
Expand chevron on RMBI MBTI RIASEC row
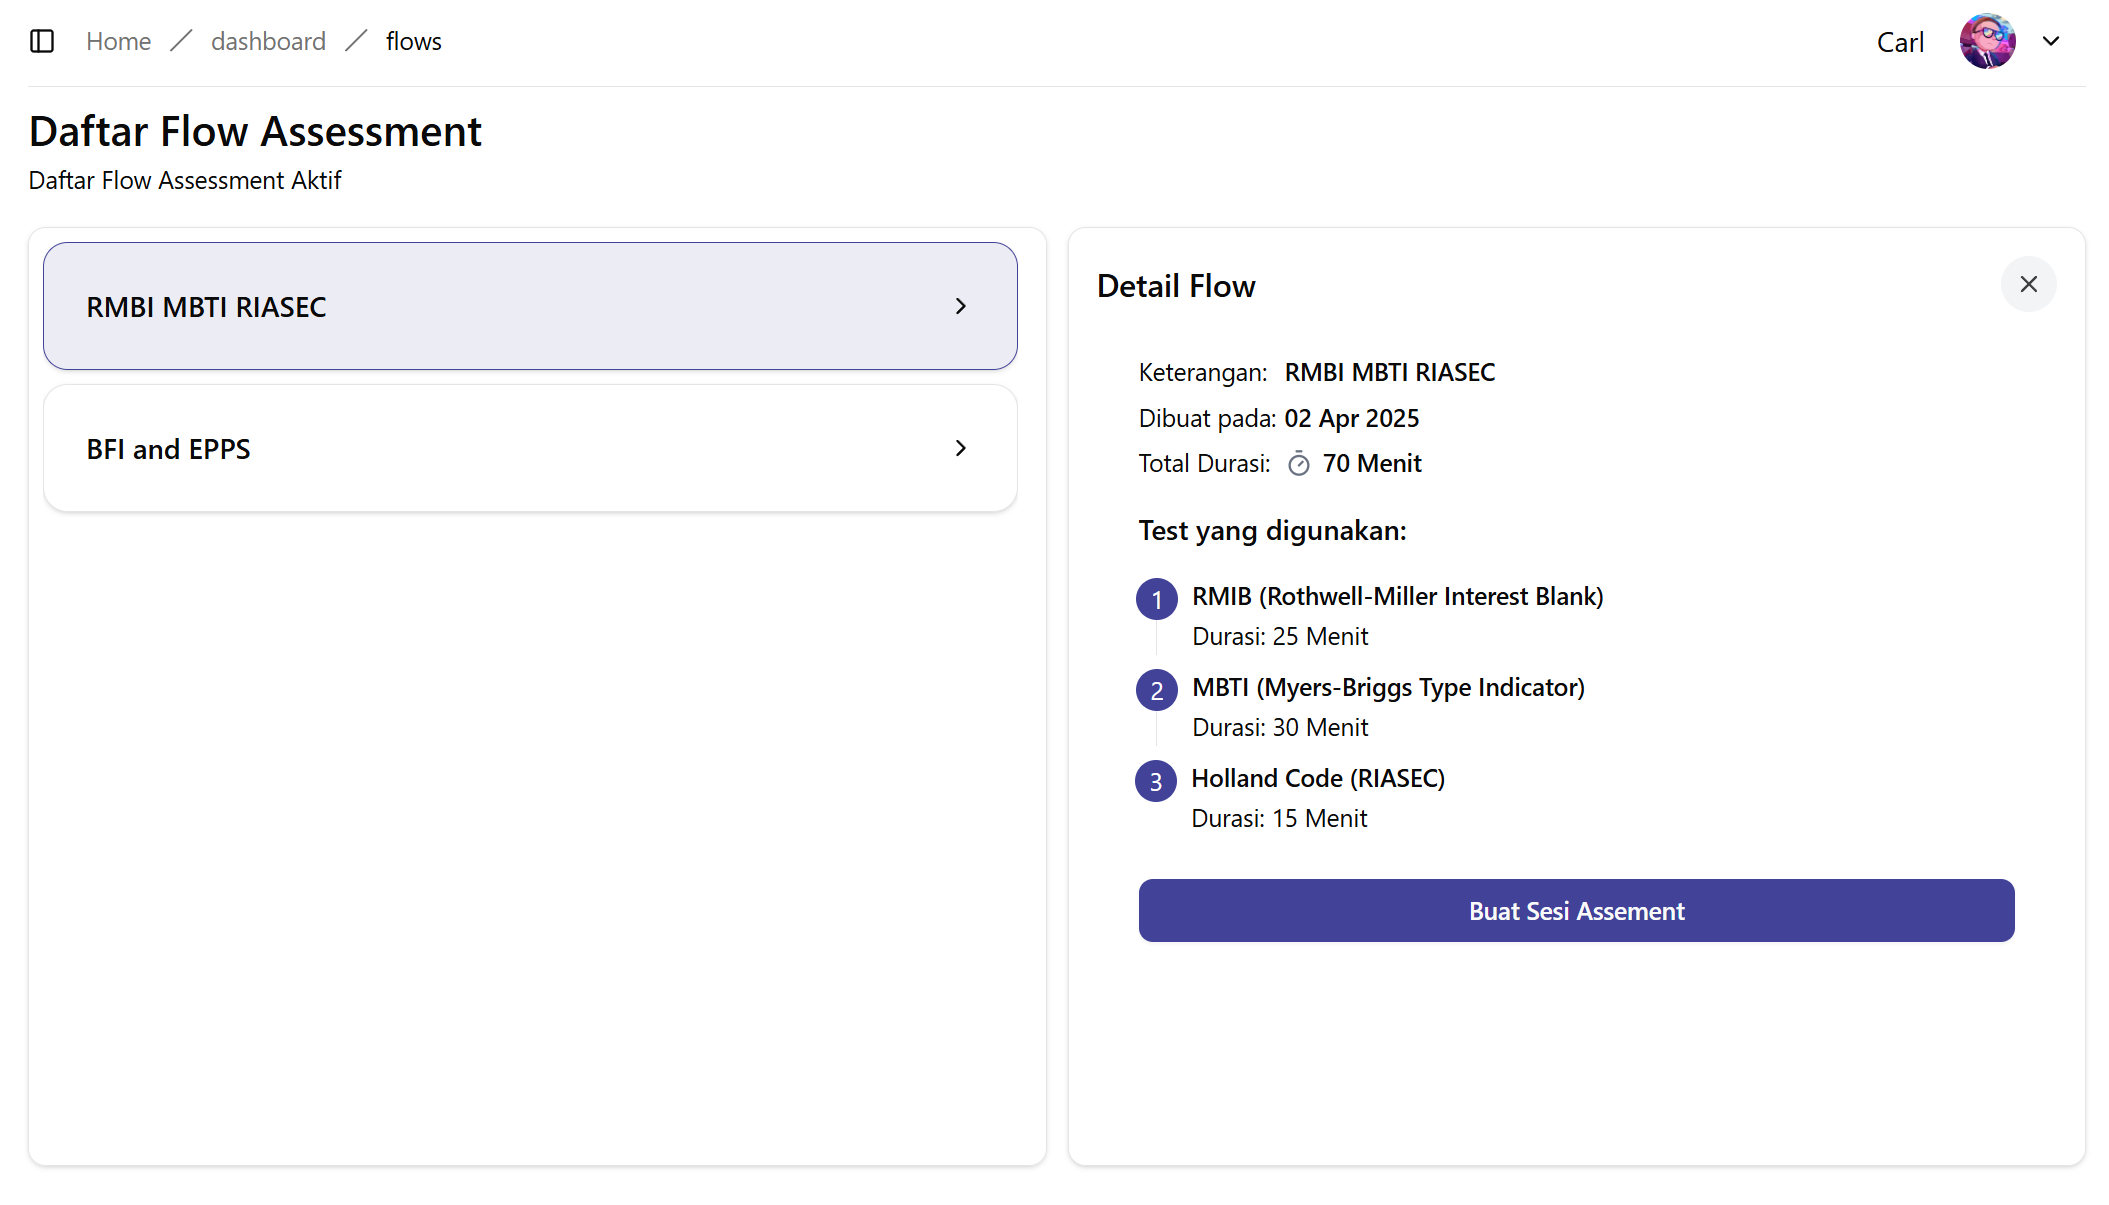[960, 306]
